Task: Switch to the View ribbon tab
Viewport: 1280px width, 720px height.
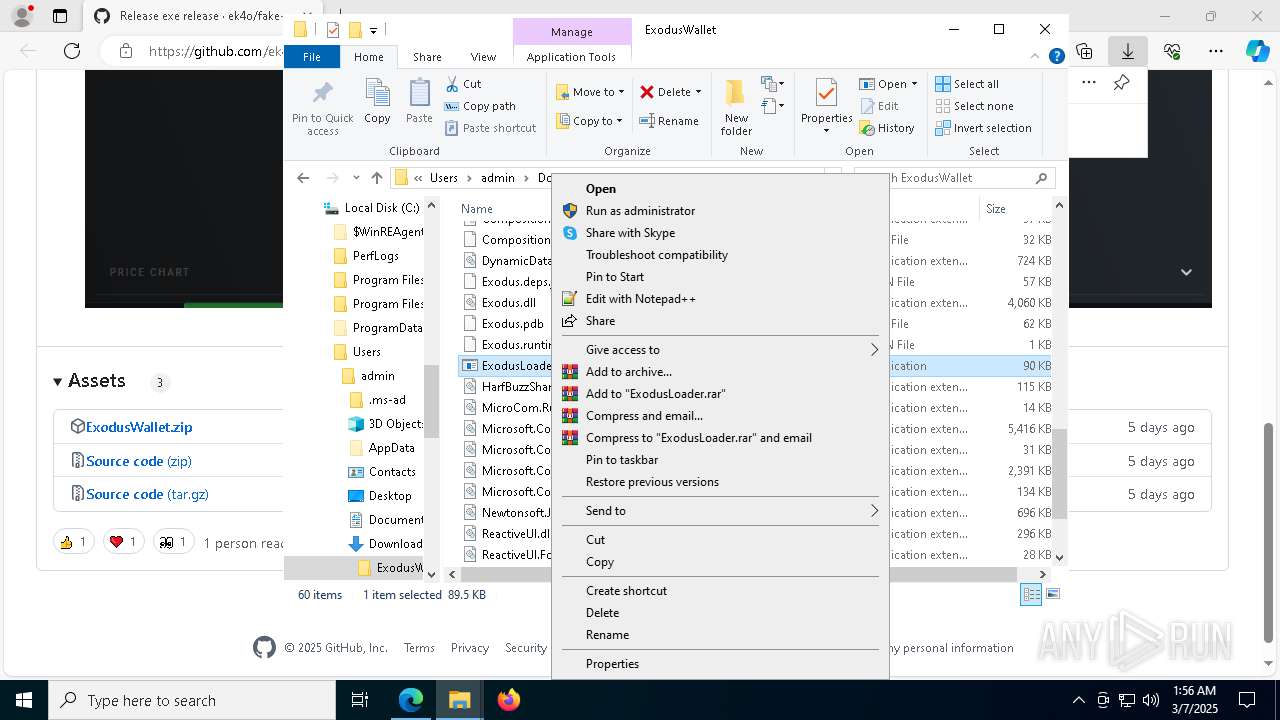Action: 483,57
